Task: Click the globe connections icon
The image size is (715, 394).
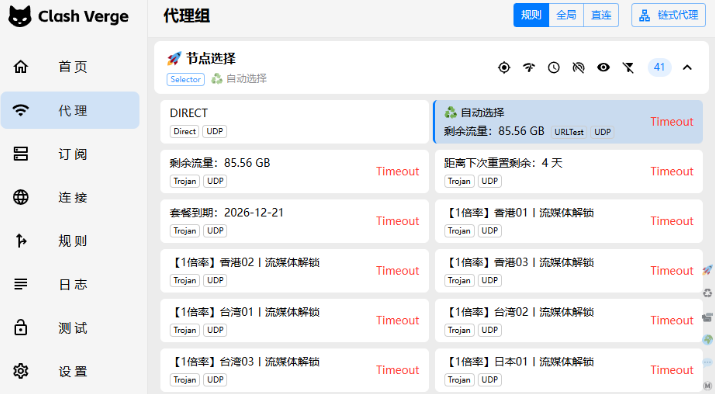Action: pyautogui.click(x=21, y=197)
